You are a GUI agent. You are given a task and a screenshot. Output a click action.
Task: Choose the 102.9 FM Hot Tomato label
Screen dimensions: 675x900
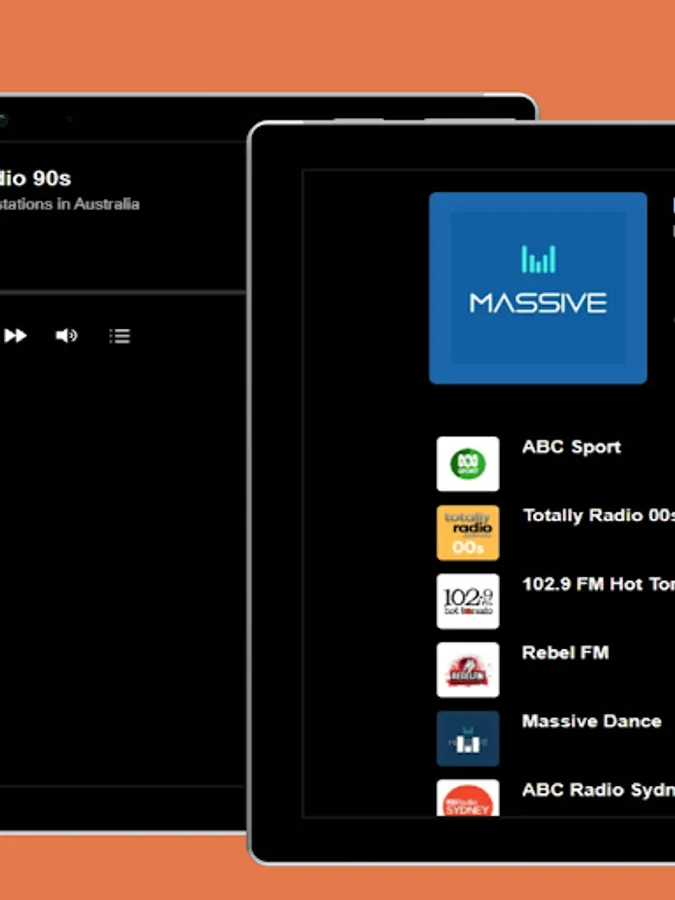click(x=598, y=584)
